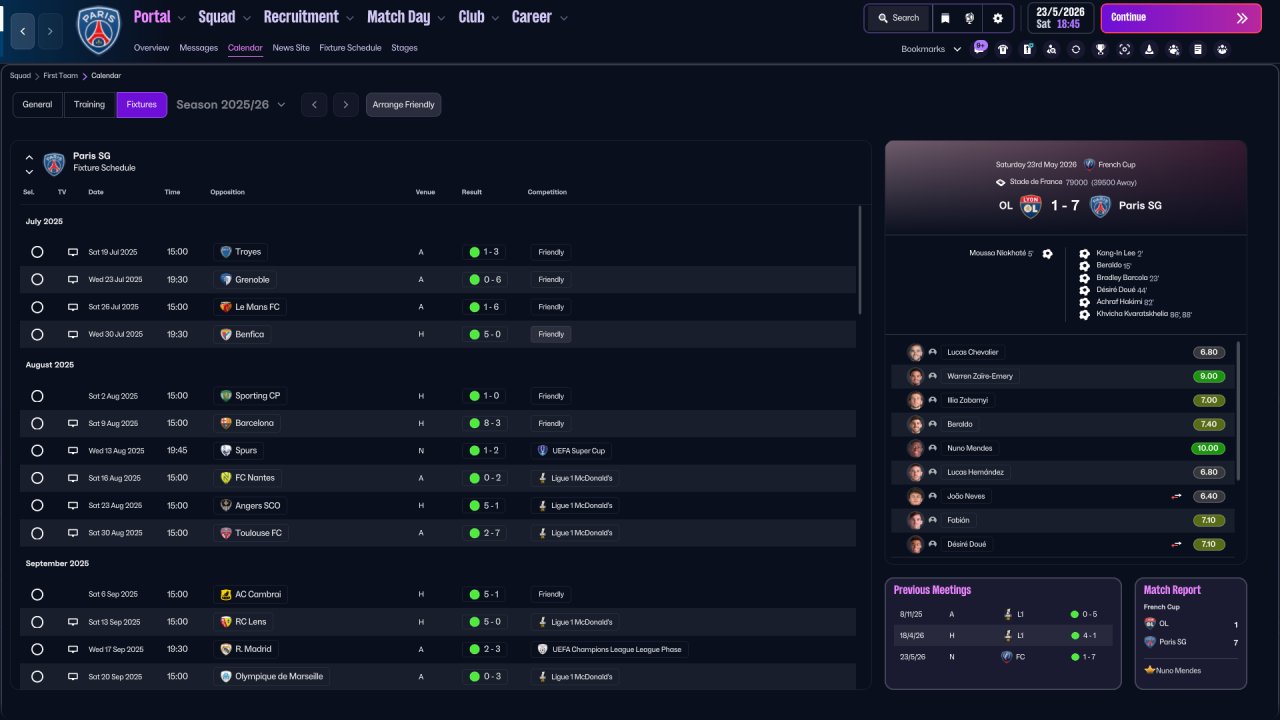This screenshot has height=720, width=1280.
Task: Click the Arrange Friendly button
Action: click(404, 105)
